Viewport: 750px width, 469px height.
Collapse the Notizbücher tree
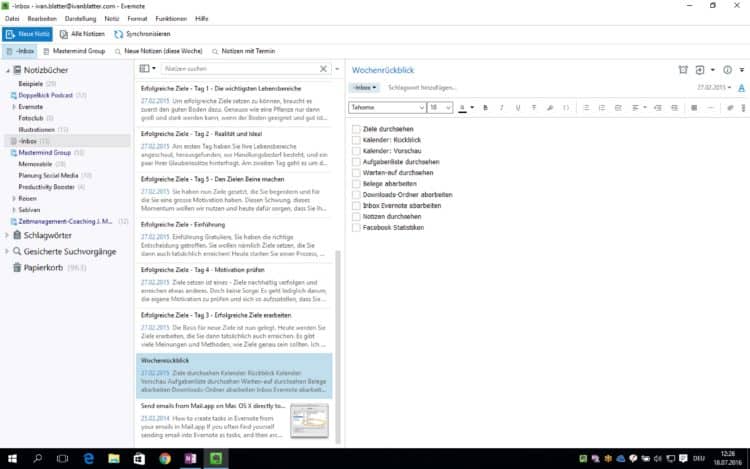[8, 71]
